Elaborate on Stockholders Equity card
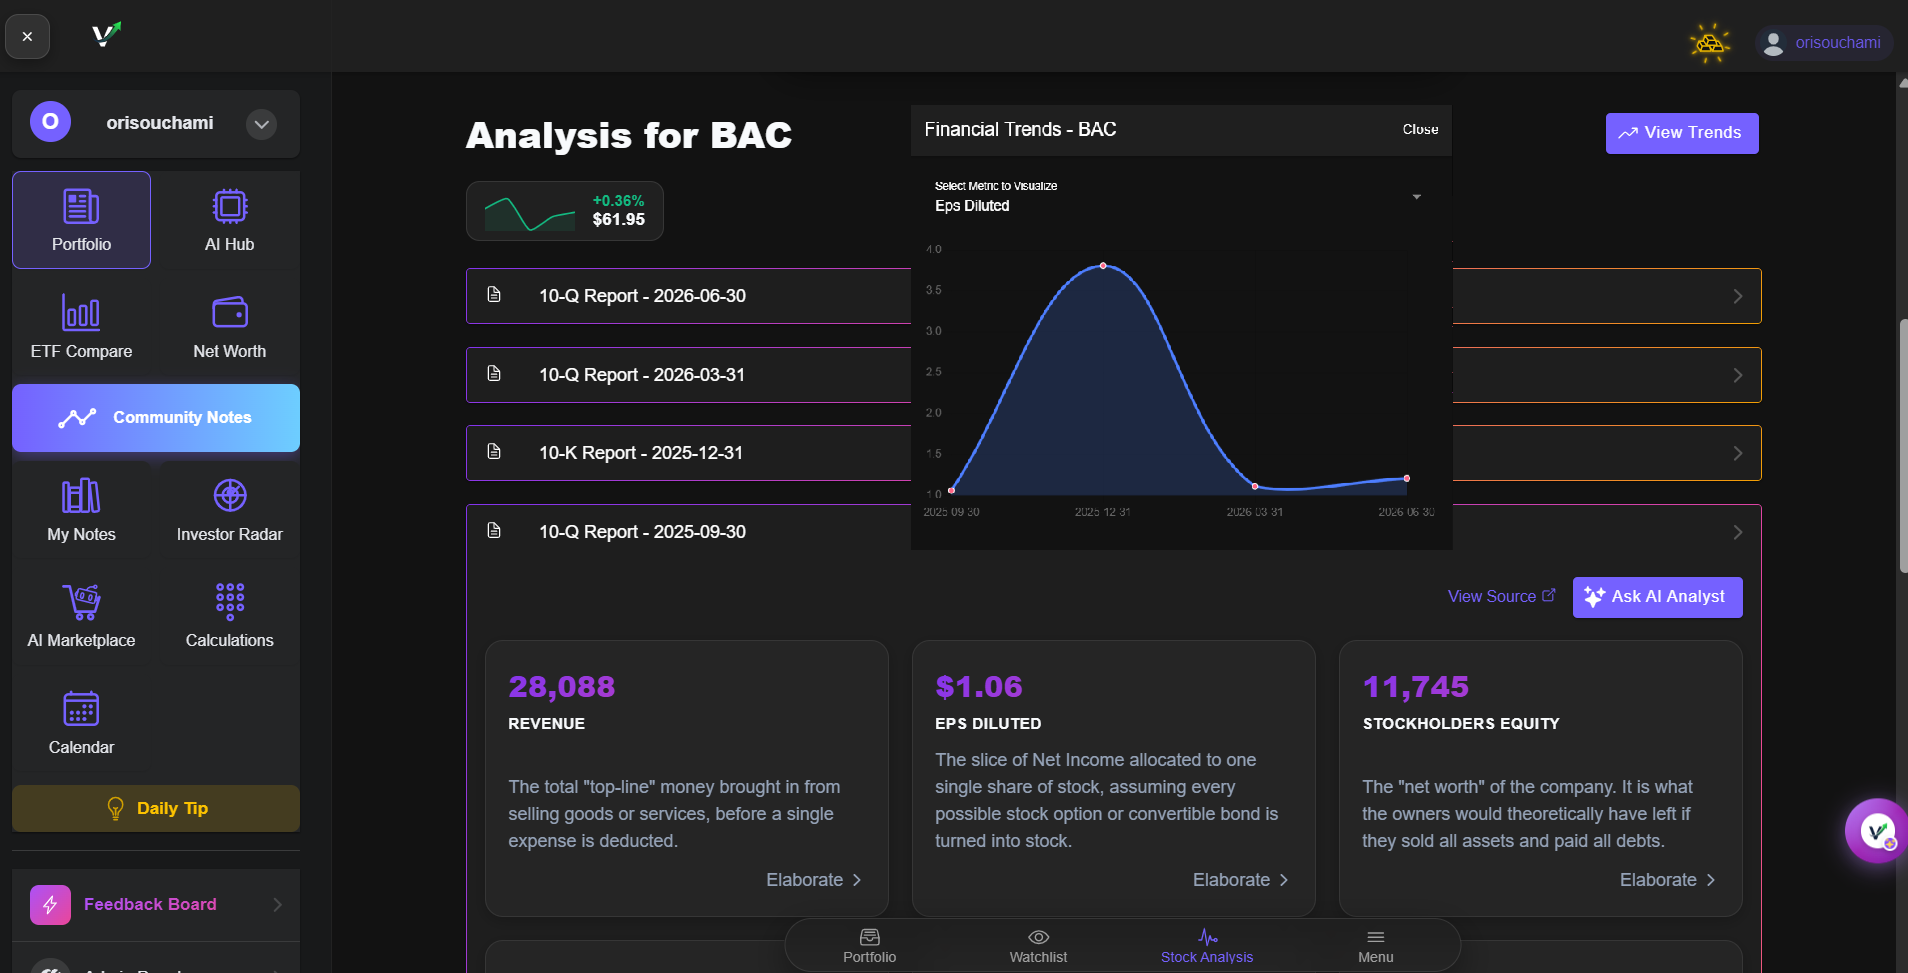 tap(1668, 880)
